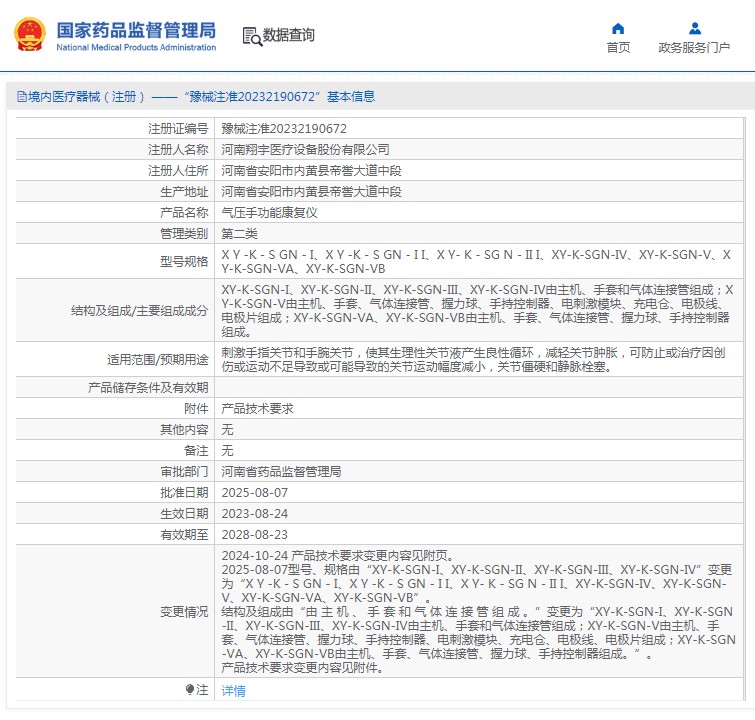
Task: Click the 河南省药品监督管理局 approval department value
Action: click(x=281, y=471)
